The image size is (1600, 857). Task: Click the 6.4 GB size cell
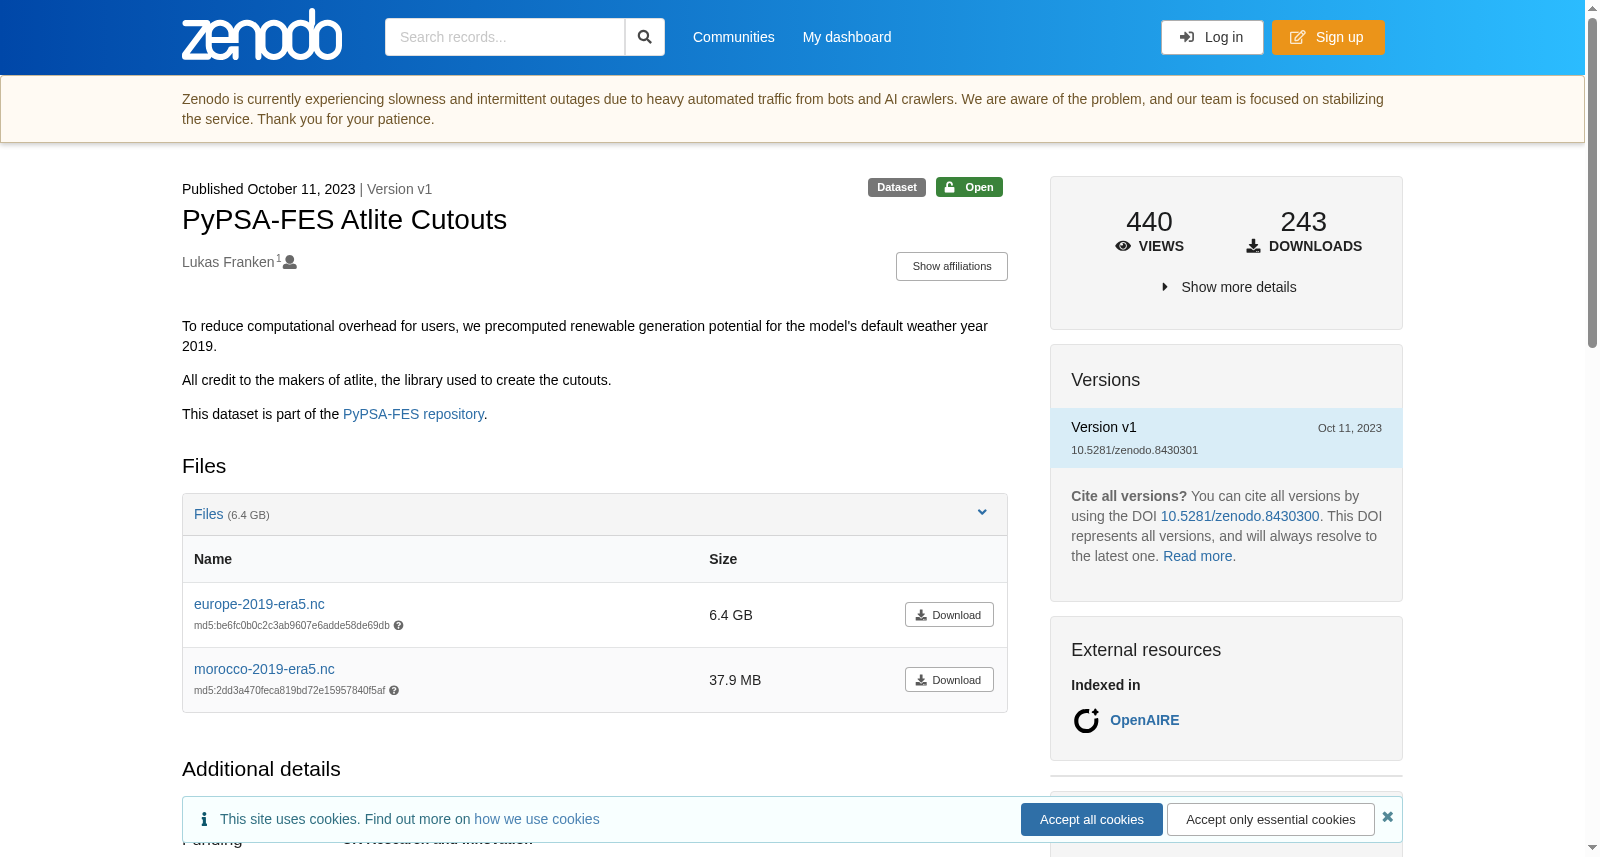pos(731,615)
